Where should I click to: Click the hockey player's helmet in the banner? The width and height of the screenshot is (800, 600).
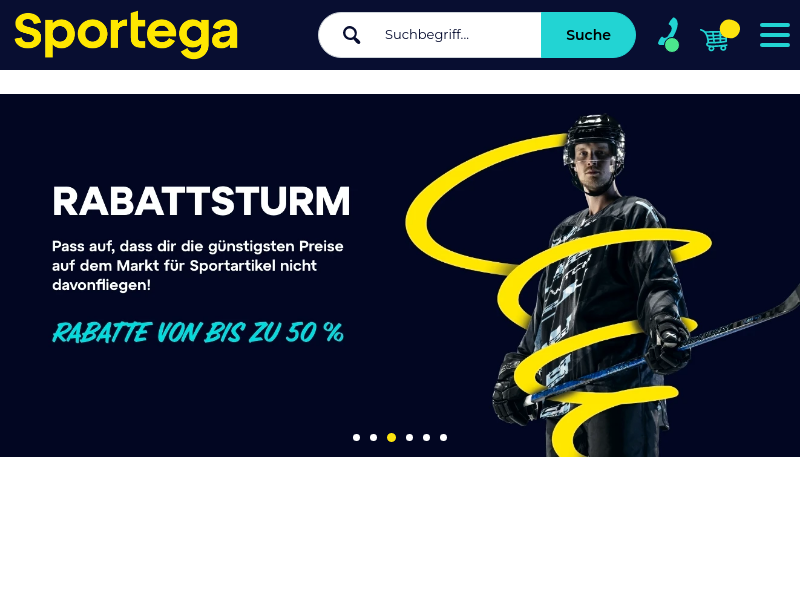click(595, 135)
